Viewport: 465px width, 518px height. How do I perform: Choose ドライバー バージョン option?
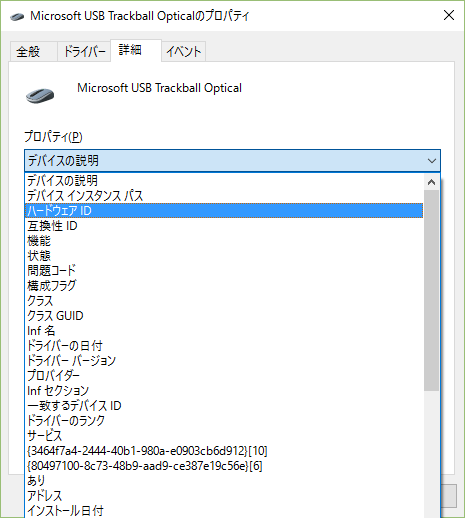[x=224, y=361]
